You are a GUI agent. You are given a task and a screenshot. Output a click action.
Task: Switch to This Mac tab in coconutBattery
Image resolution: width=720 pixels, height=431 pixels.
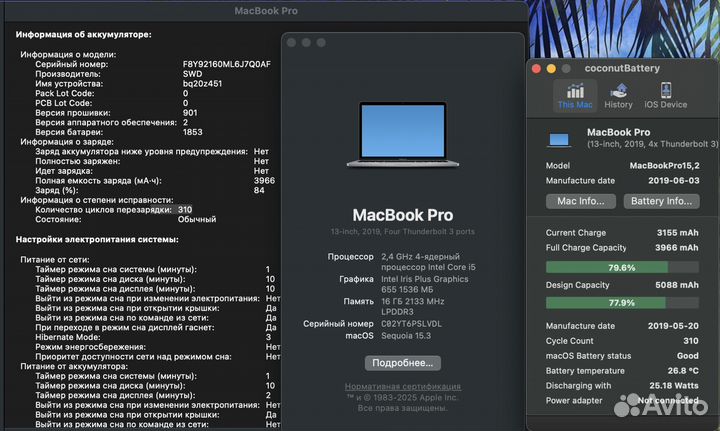click(x=575, y=95)
